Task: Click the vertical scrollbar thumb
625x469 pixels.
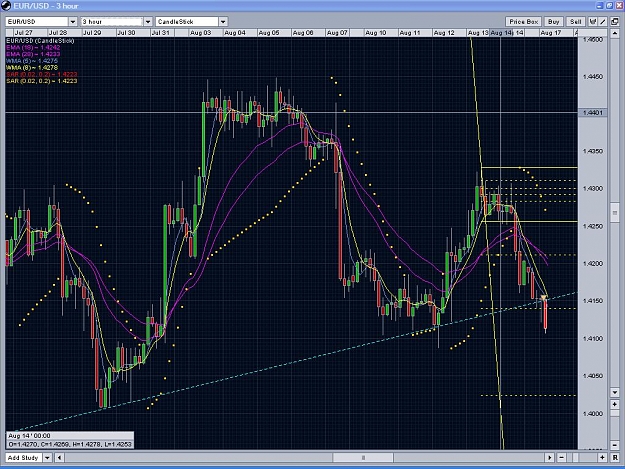Action: click(x=615, y=213)
